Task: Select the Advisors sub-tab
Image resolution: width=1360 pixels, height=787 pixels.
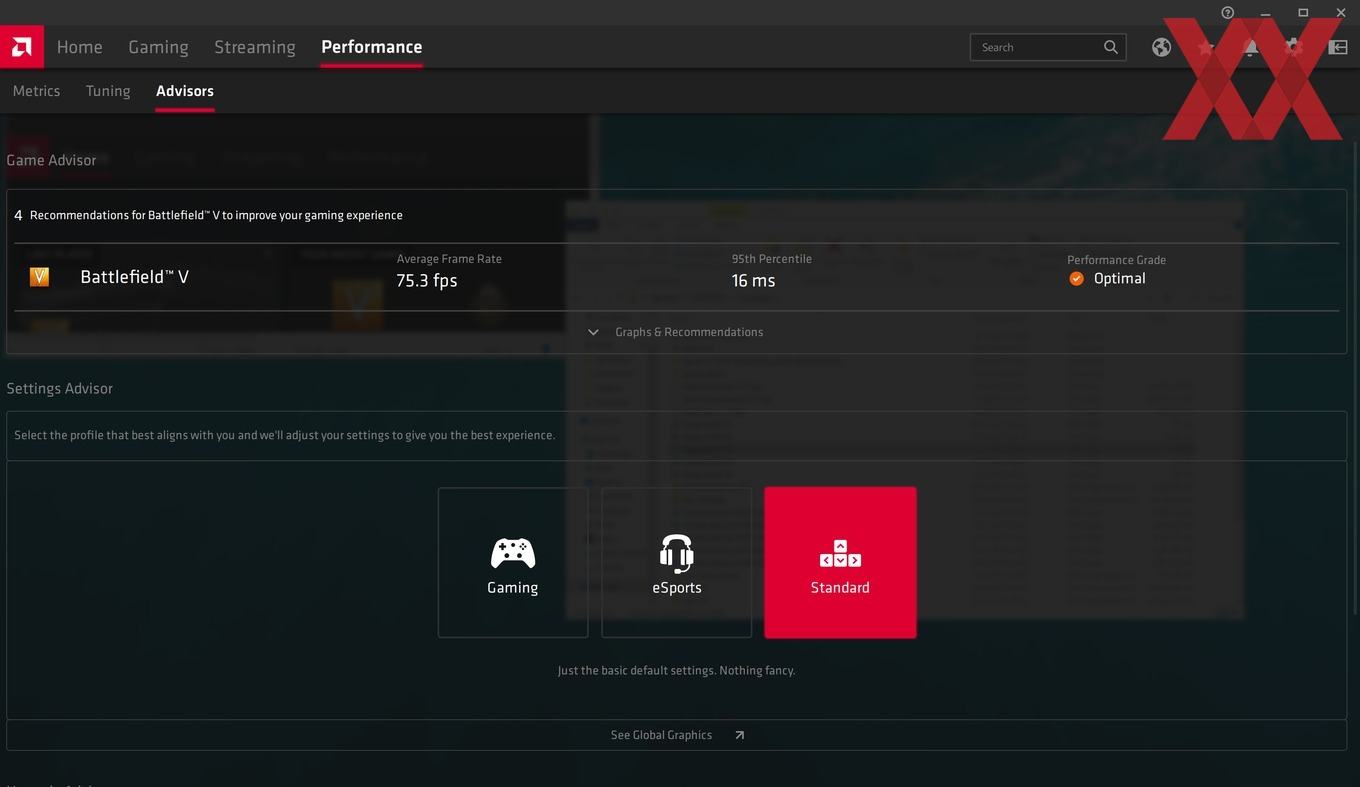Action: [185, 91]
